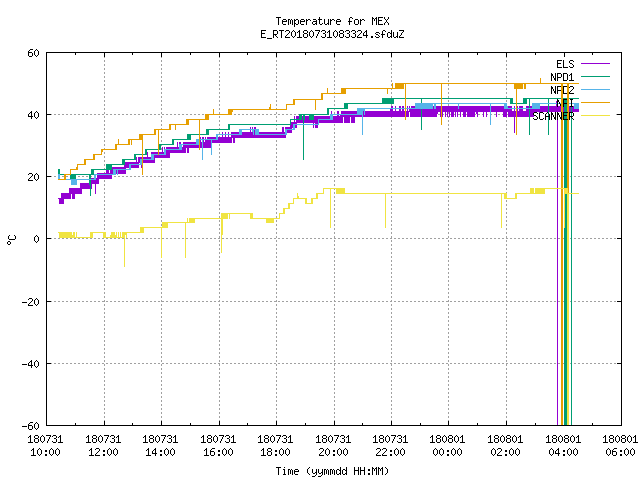
Task: Click the NPD1 legend label
Action: pyautogui.click(x=562, y=77)
